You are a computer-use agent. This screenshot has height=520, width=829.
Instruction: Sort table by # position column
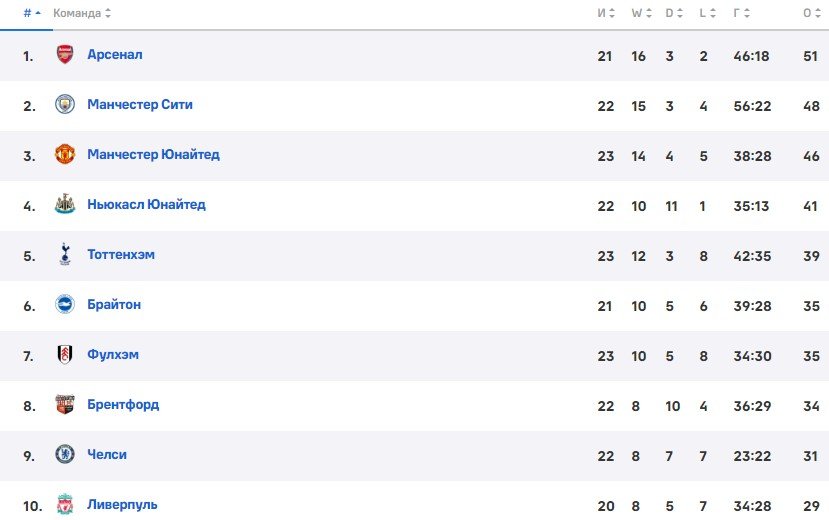(32, 13)
